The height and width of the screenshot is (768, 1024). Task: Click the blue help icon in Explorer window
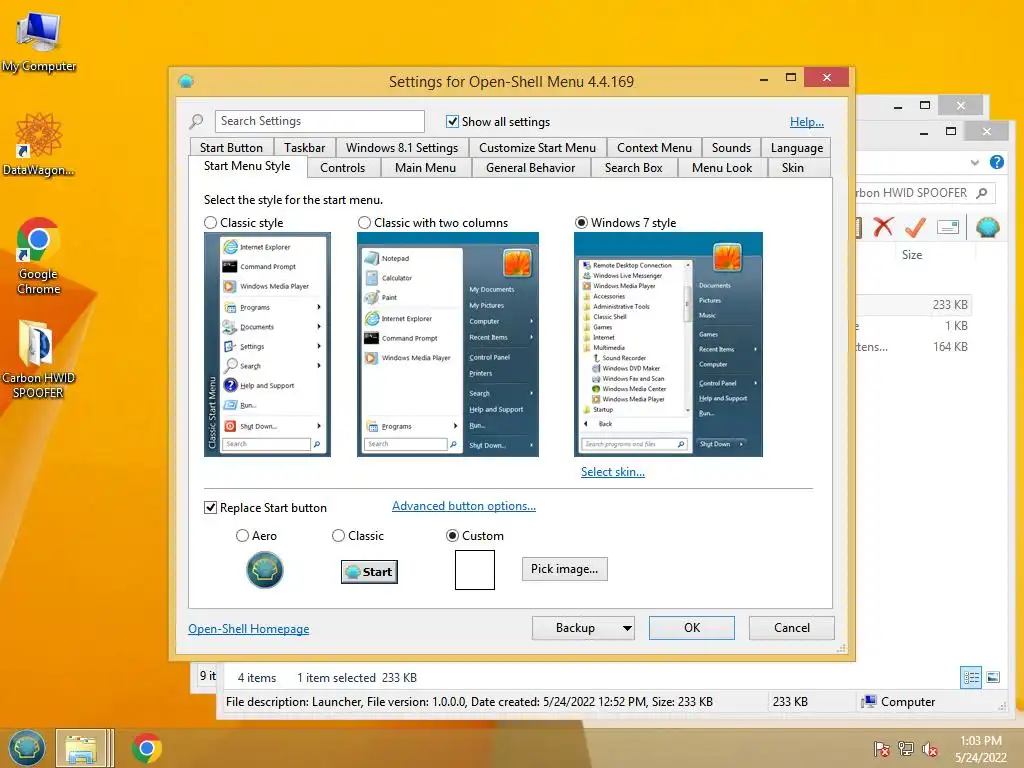pos(997,162)
